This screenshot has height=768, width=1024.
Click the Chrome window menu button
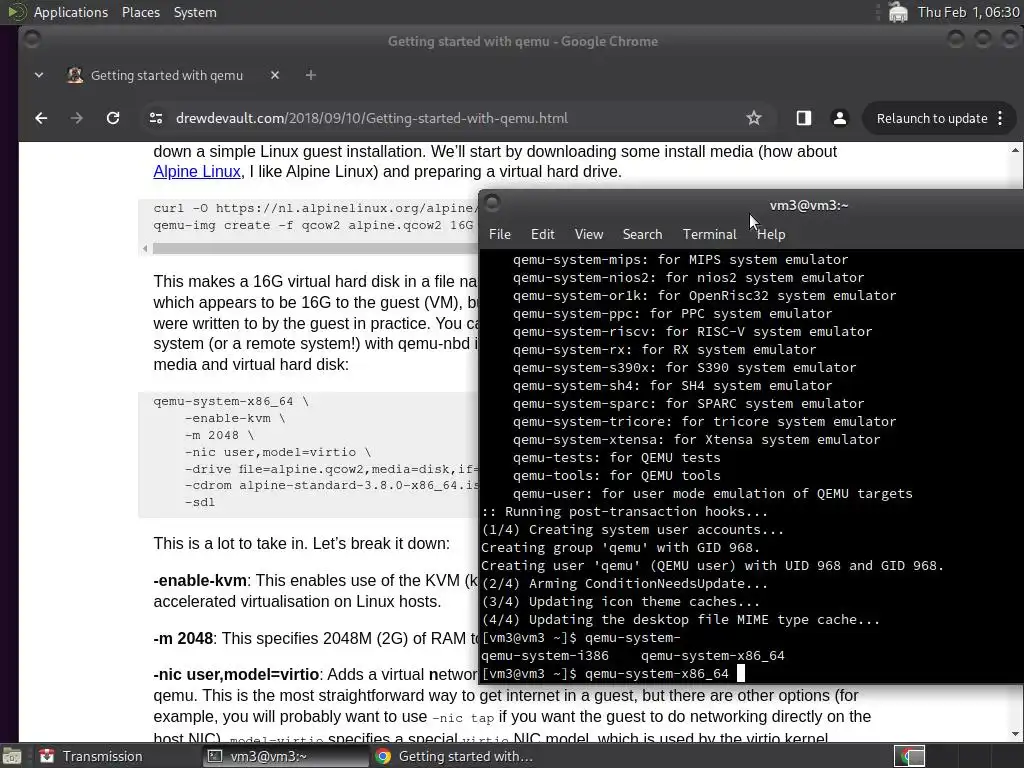click(x=31, y=40)
